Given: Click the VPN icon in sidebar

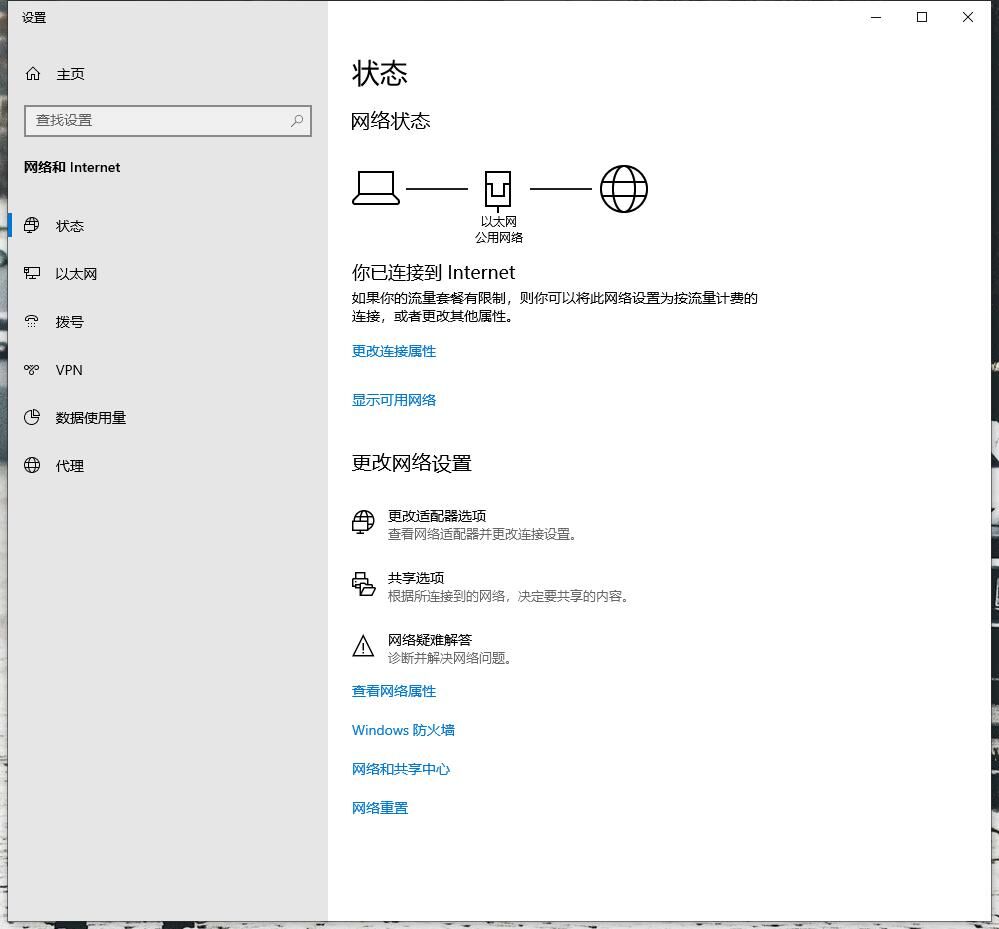Looking at the screenshot, I should point(31,370).
